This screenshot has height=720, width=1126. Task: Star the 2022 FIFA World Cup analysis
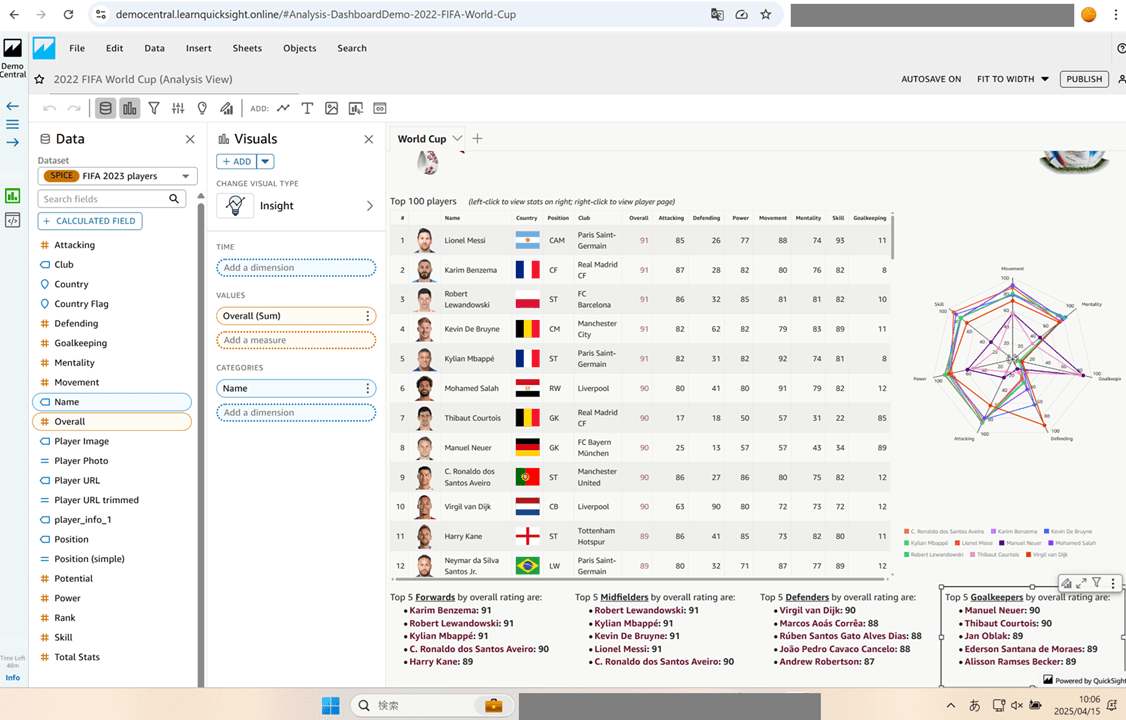tap(39, 80)
